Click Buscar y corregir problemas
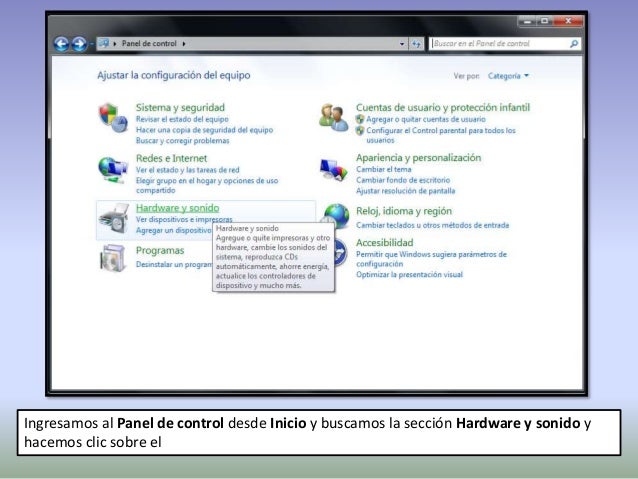This screenshot has width=638, height=479. [x=183, y=140]
